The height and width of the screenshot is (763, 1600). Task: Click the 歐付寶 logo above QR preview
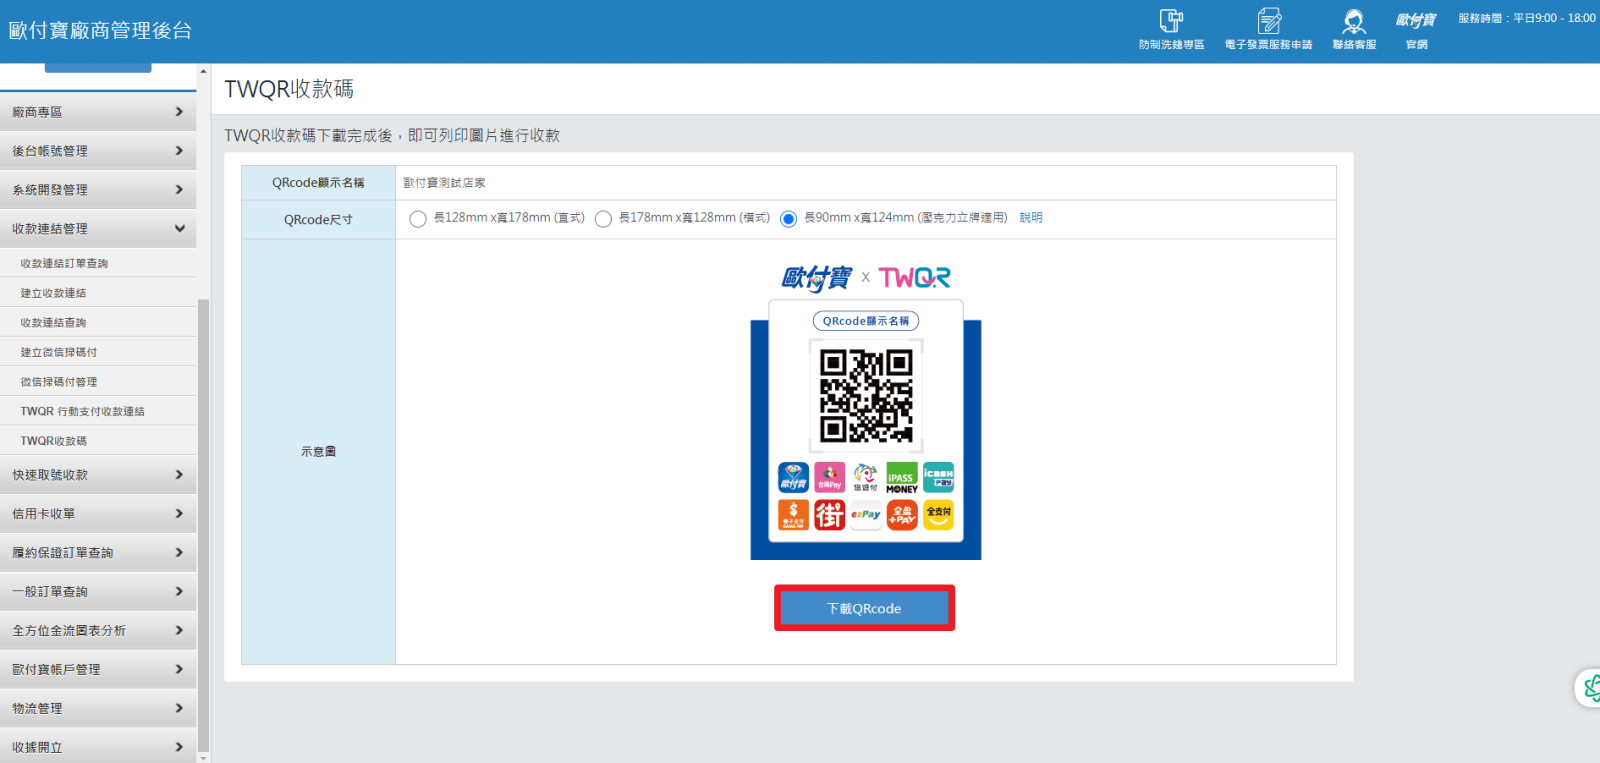pos(816,277)
